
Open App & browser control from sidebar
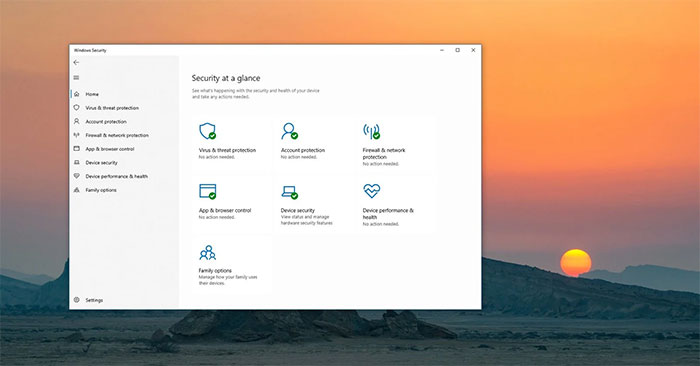pyautogui.click(x=110, y=149)
